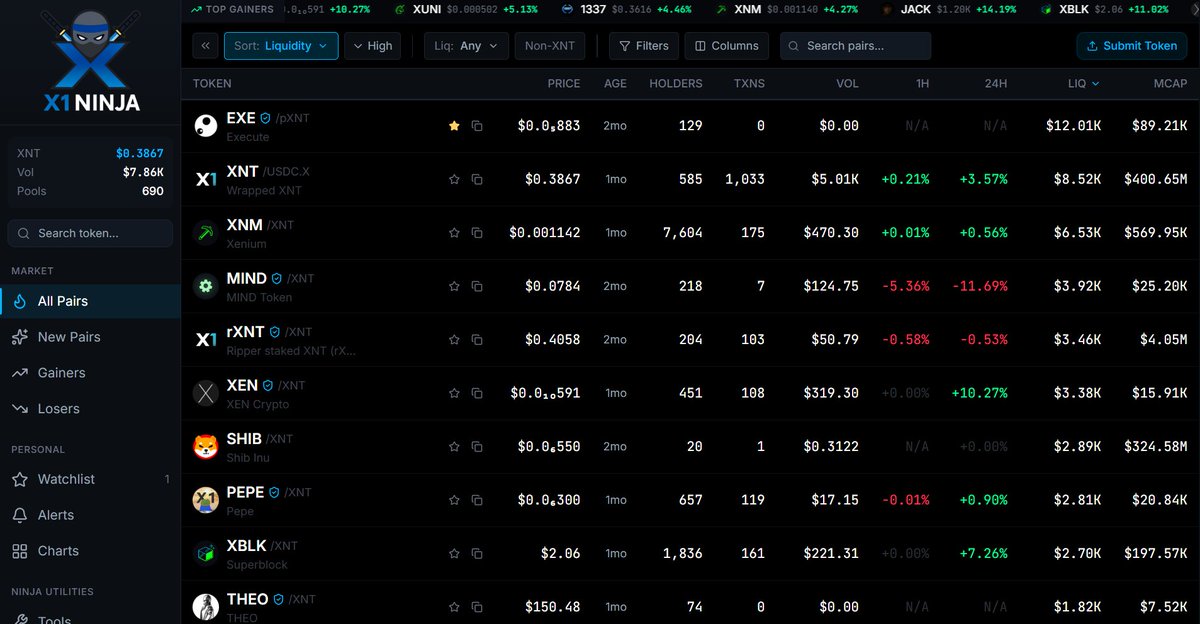1200x624 pixels.
Task: Click the THEO token logo
Action: pyautogui.click(x=205, y=607)
